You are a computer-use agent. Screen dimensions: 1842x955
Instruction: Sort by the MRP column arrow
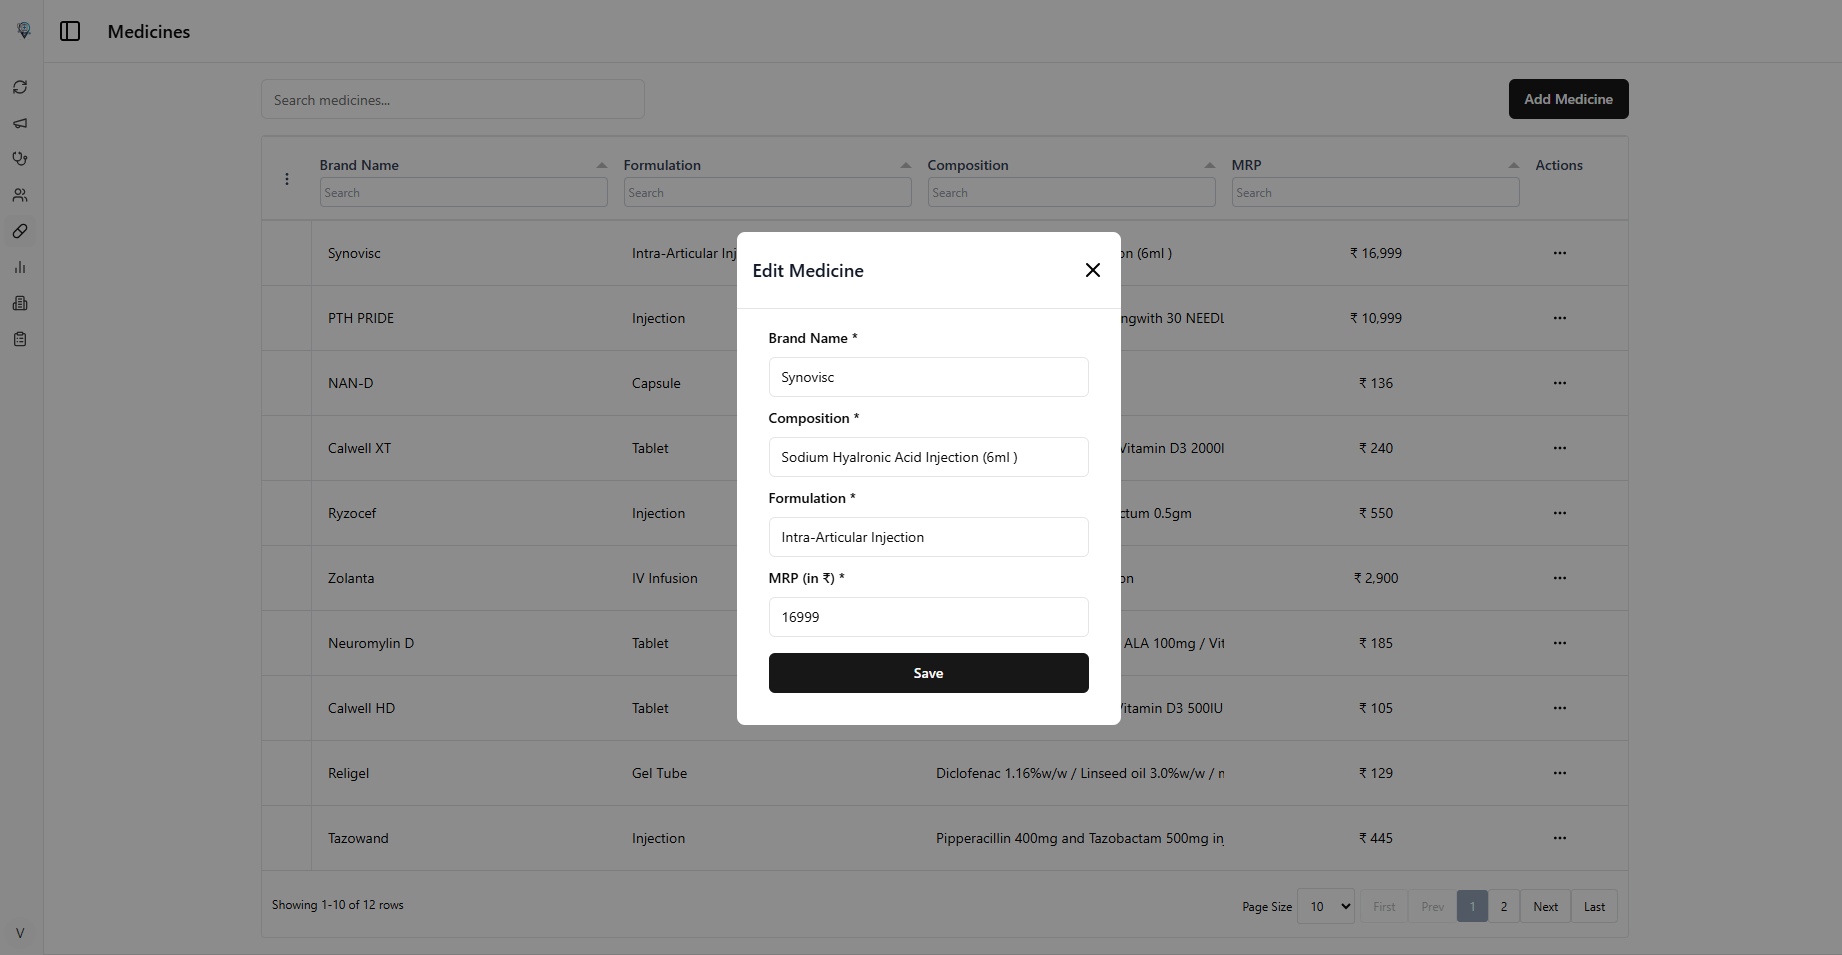1513,165
